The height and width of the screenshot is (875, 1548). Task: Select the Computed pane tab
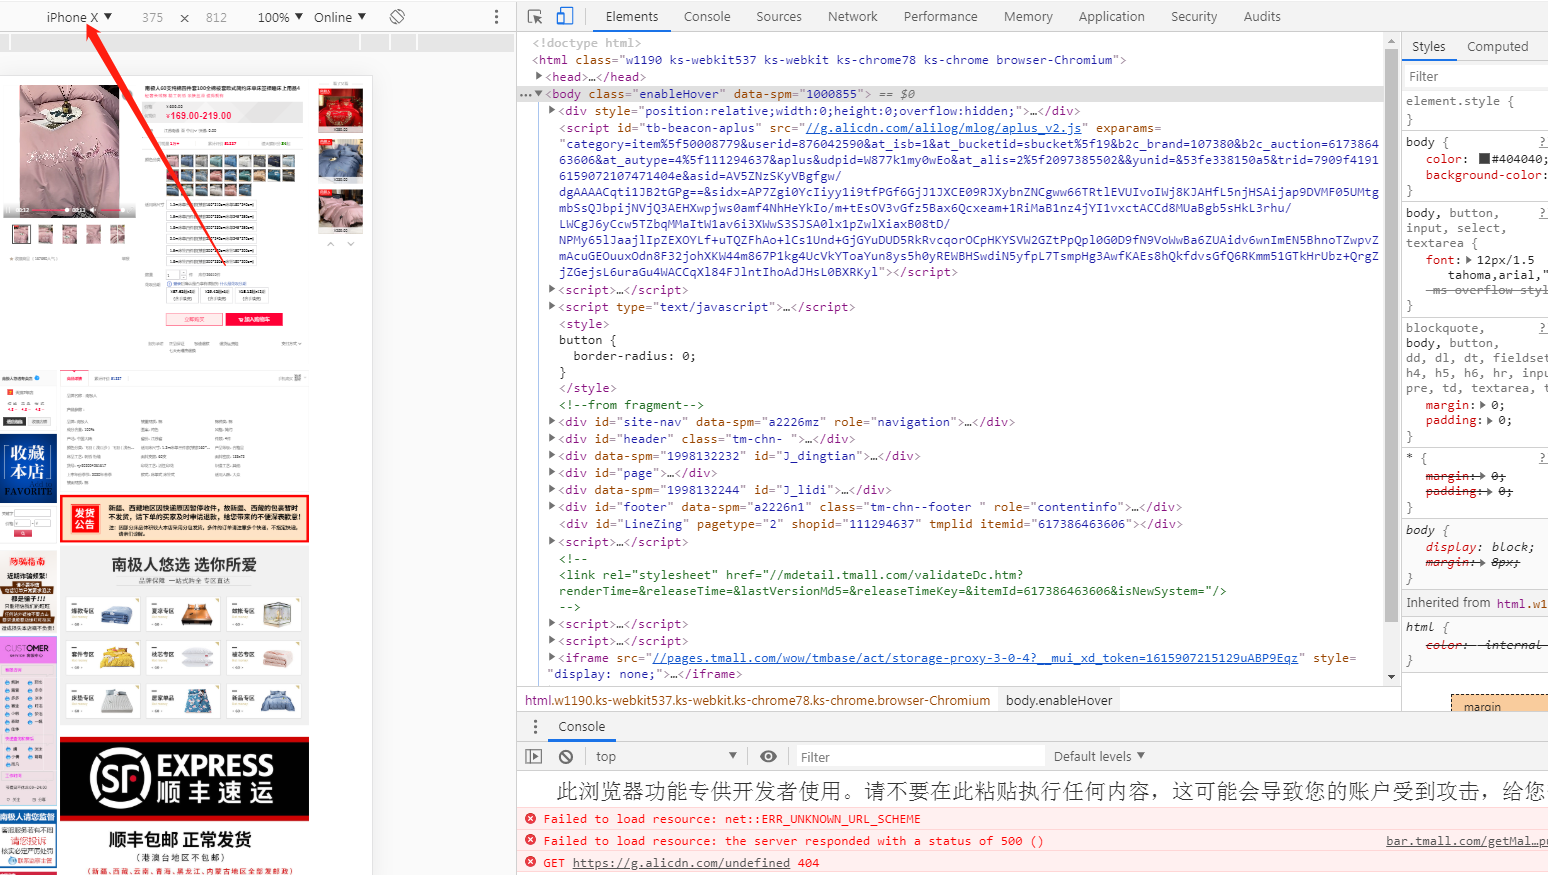coord(1497,47)
